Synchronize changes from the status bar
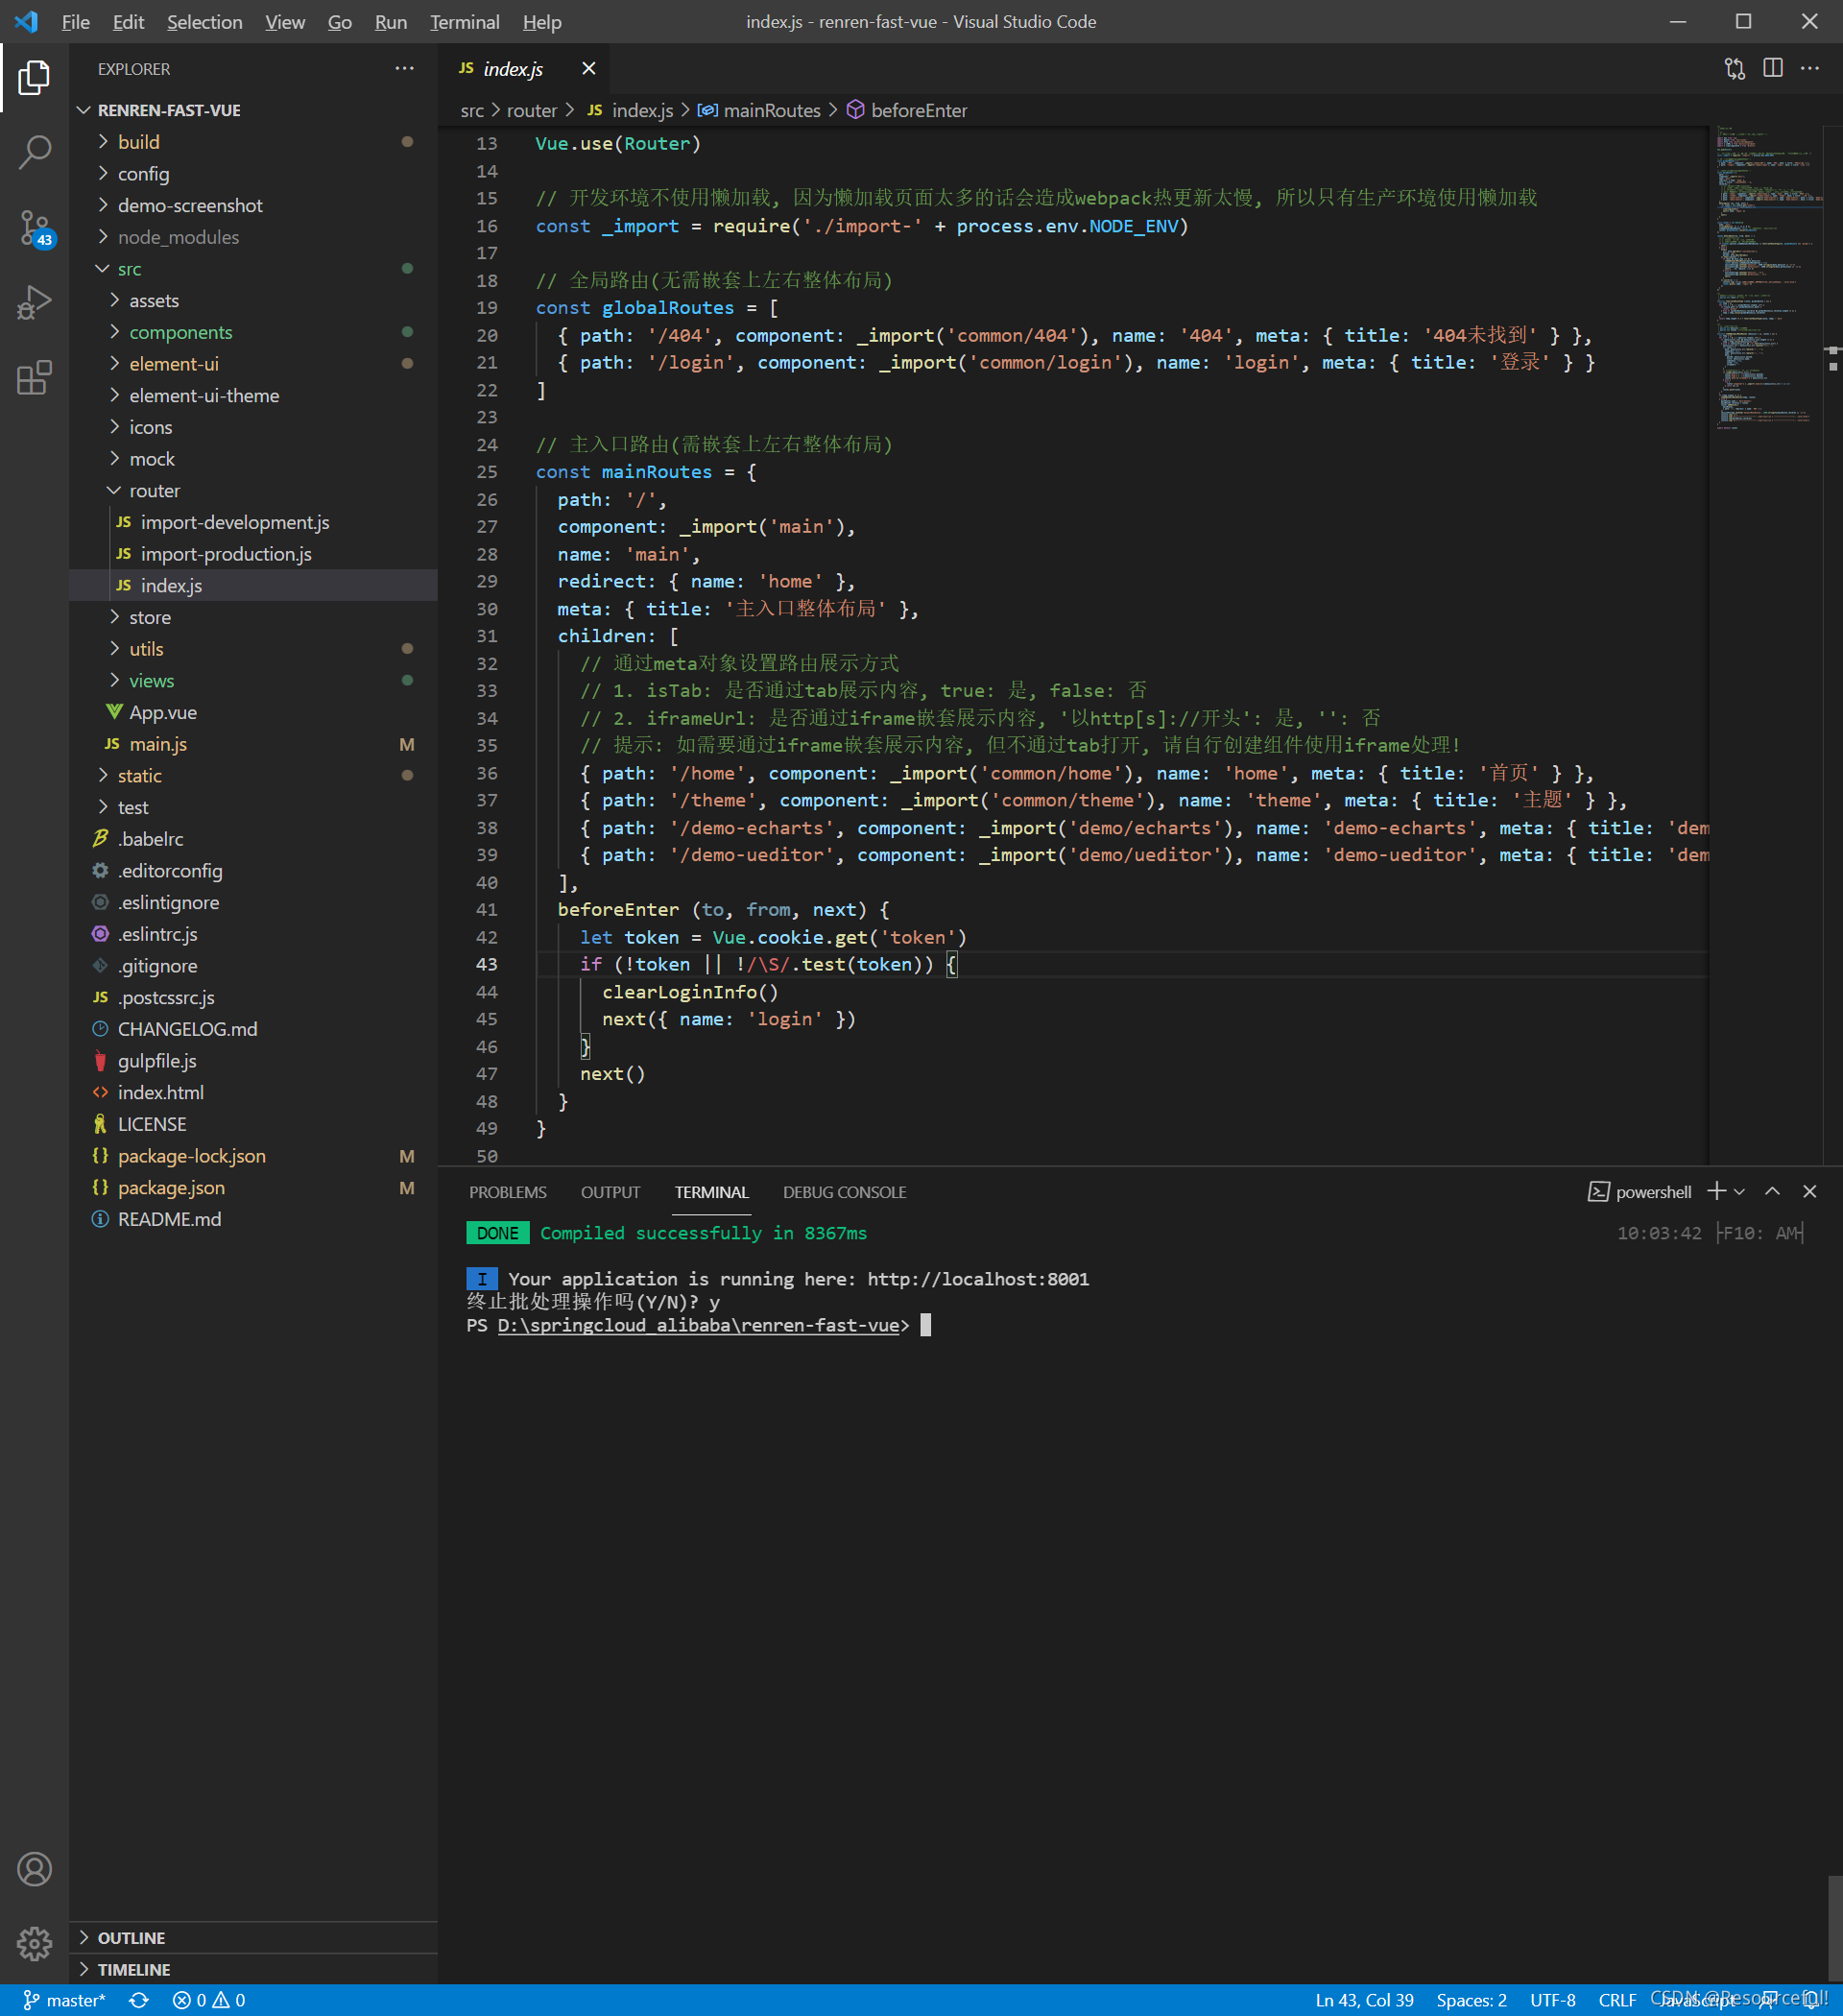This screenshot has height=2016, width=1843. point(139,2000)
